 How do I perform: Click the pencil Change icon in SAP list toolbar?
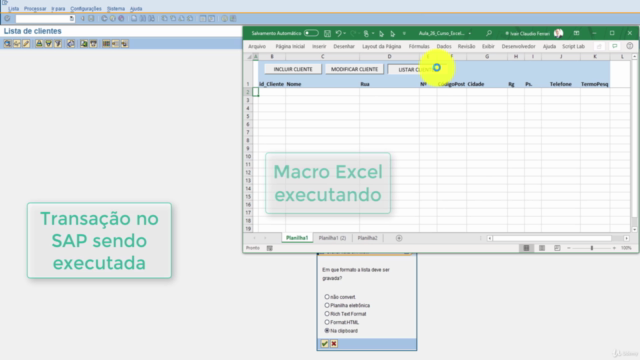click(x=27, y=43)
